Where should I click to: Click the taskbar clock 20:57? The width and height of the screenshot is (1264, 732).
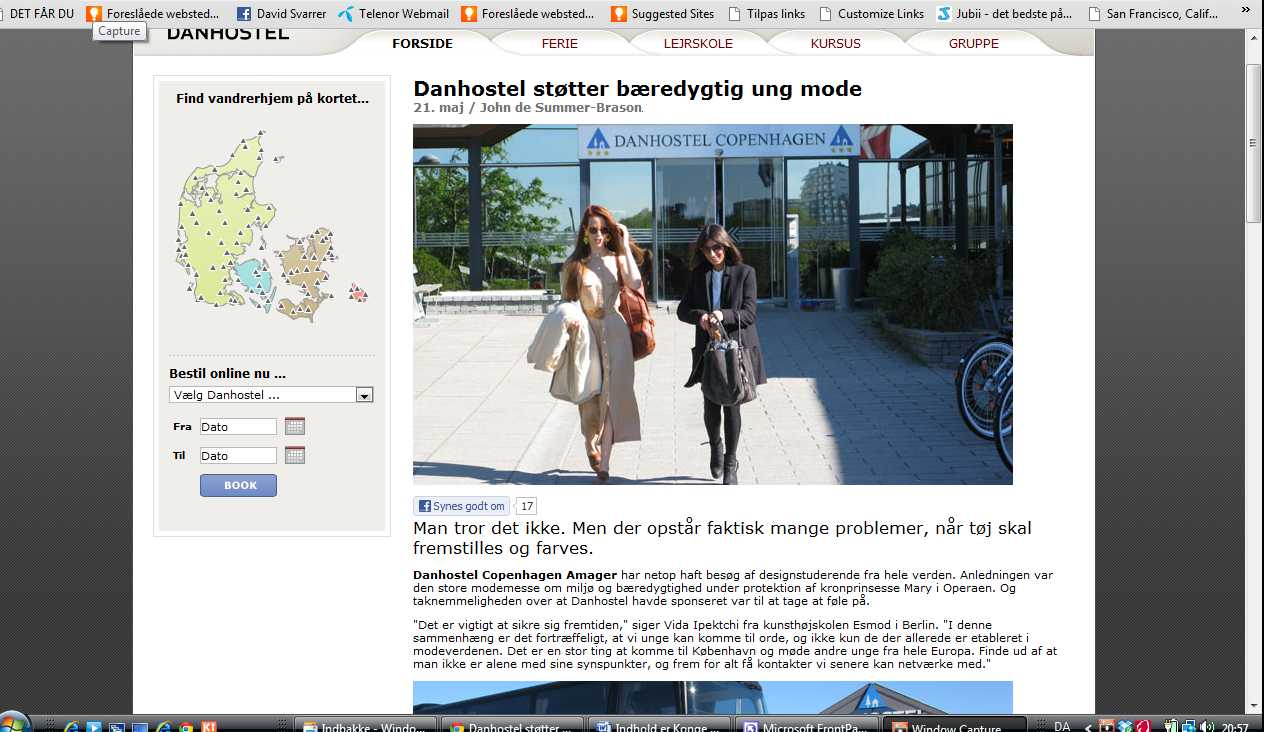coord(1235,727)
